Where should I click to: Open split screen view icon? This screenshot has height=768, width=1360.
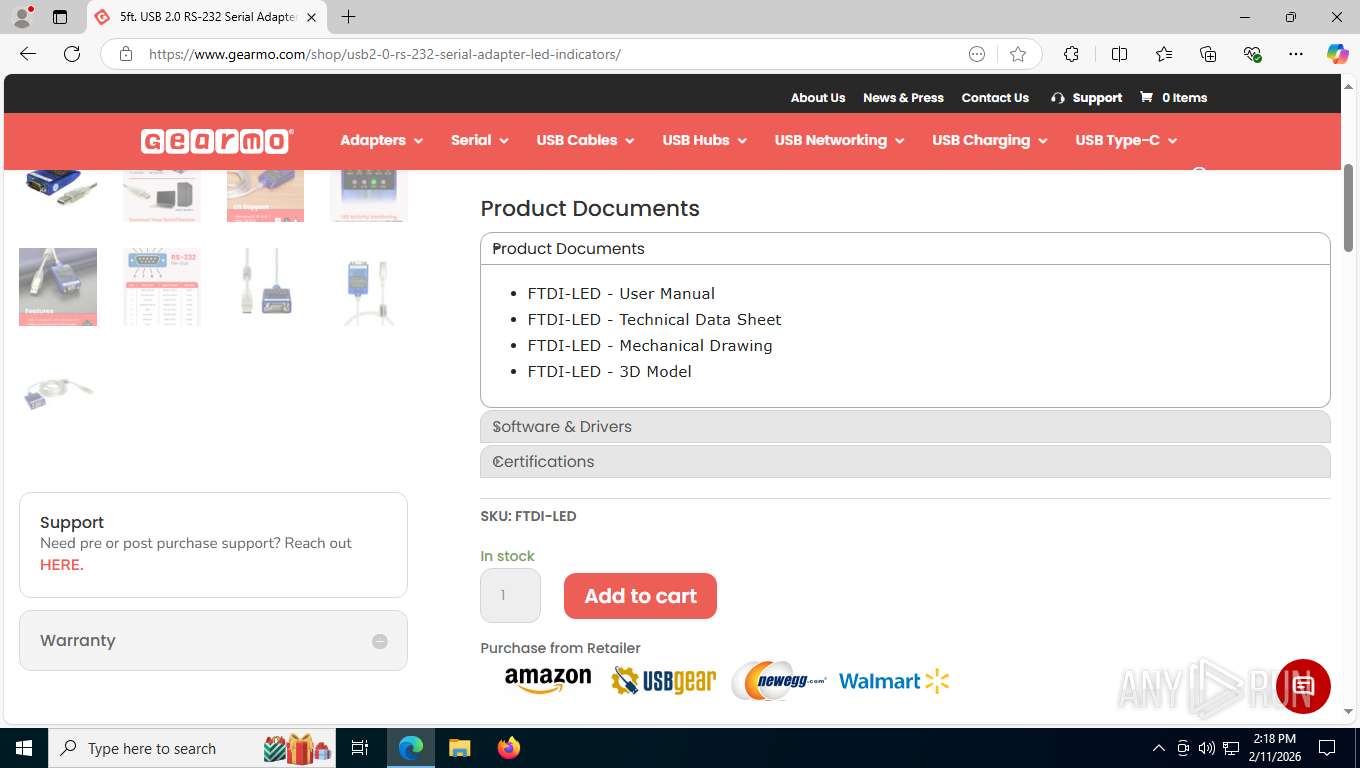click(1119, 54)
